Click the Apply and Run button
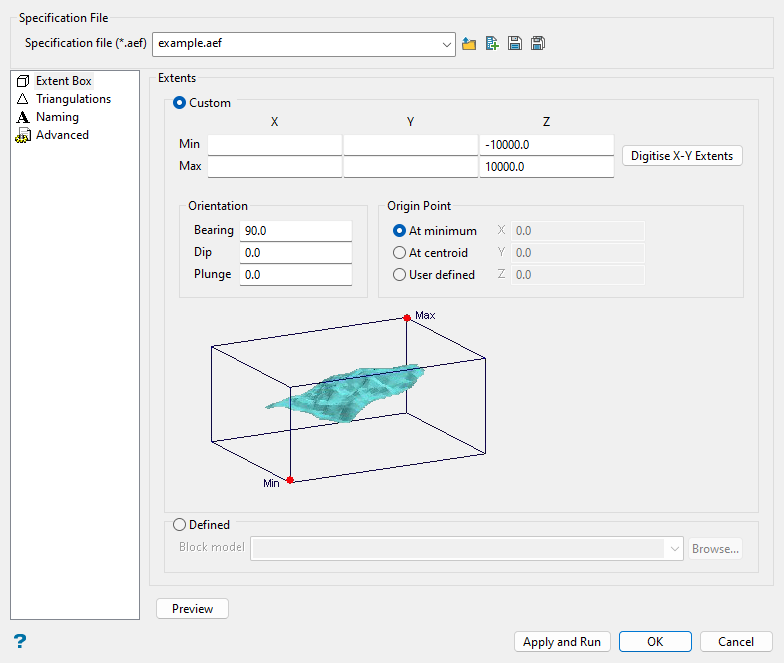The width and height of the screenshot is (784, 663). click(562, 642)
